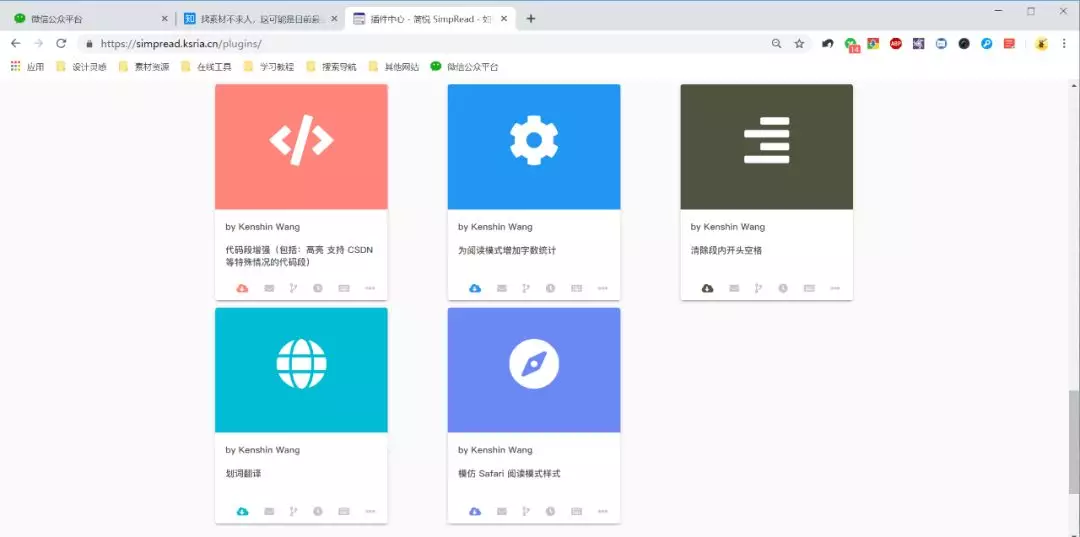Click mail icon on 清除段内开头空格 card
The image size is (1080, 537).
point(734,288)
